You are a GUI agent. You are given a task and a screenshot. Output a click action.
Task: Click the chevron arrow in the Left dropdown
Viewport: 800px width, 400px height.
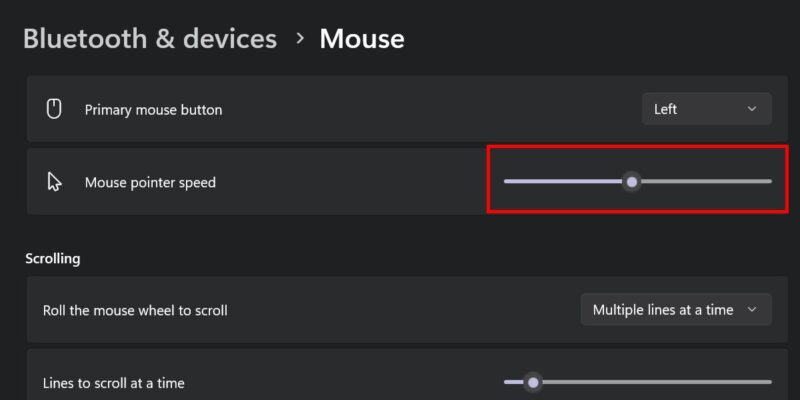click(x=752, y=109)
